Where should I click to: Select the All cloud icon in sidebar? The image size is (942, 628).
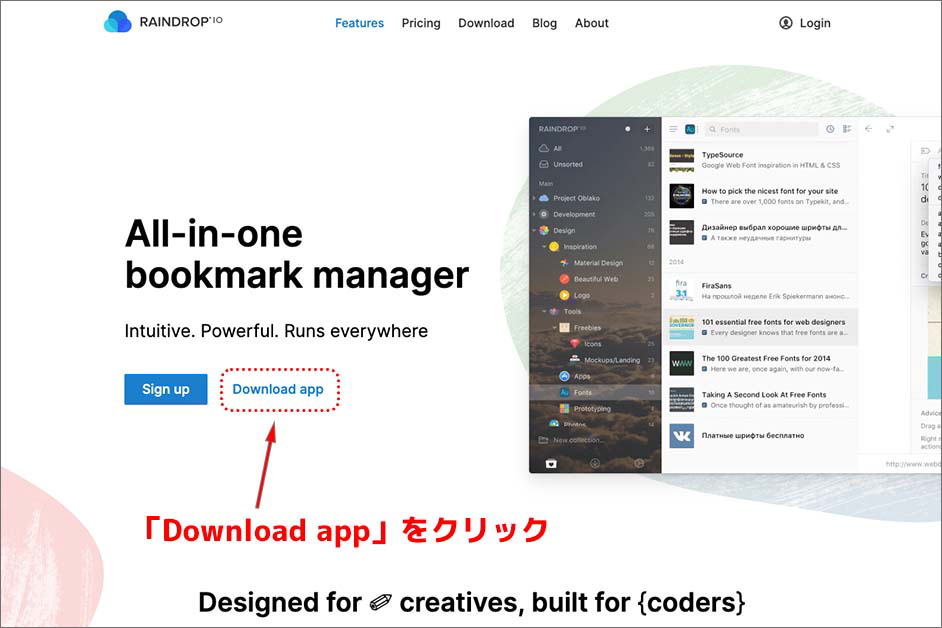[x=544, y=148]
